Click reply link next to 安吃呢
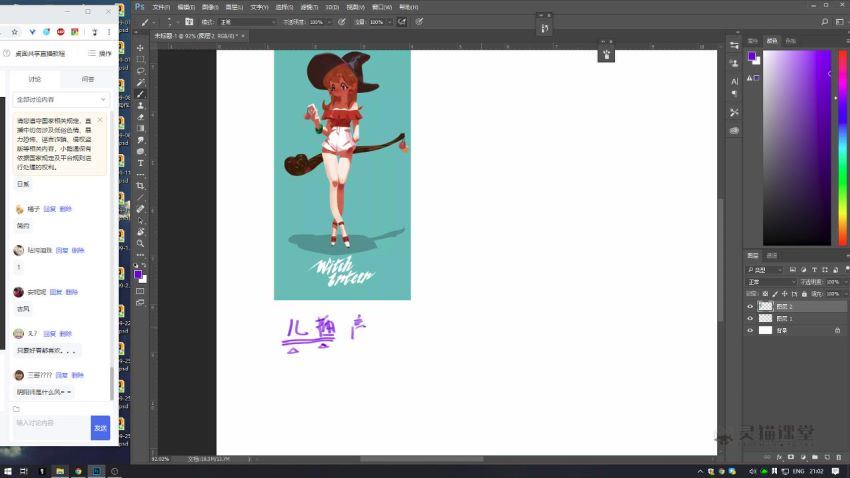850x478 pixels. click(x=56, y=292)
